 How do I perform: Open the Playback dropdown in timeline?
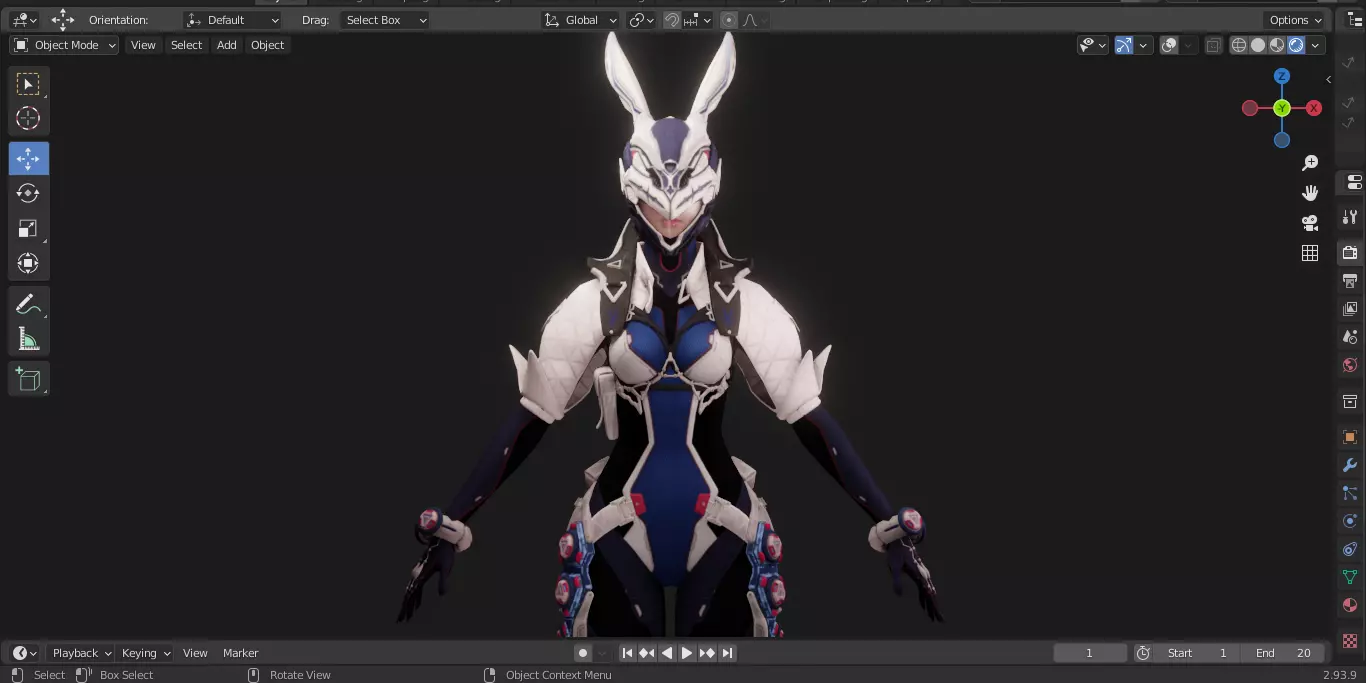pos(81,653)
